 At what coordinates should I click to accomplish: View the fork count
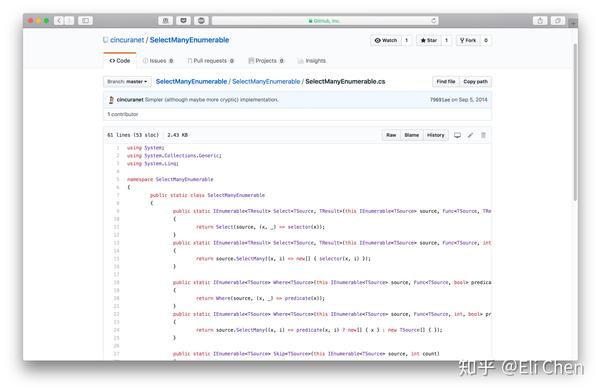coord(486,40)
